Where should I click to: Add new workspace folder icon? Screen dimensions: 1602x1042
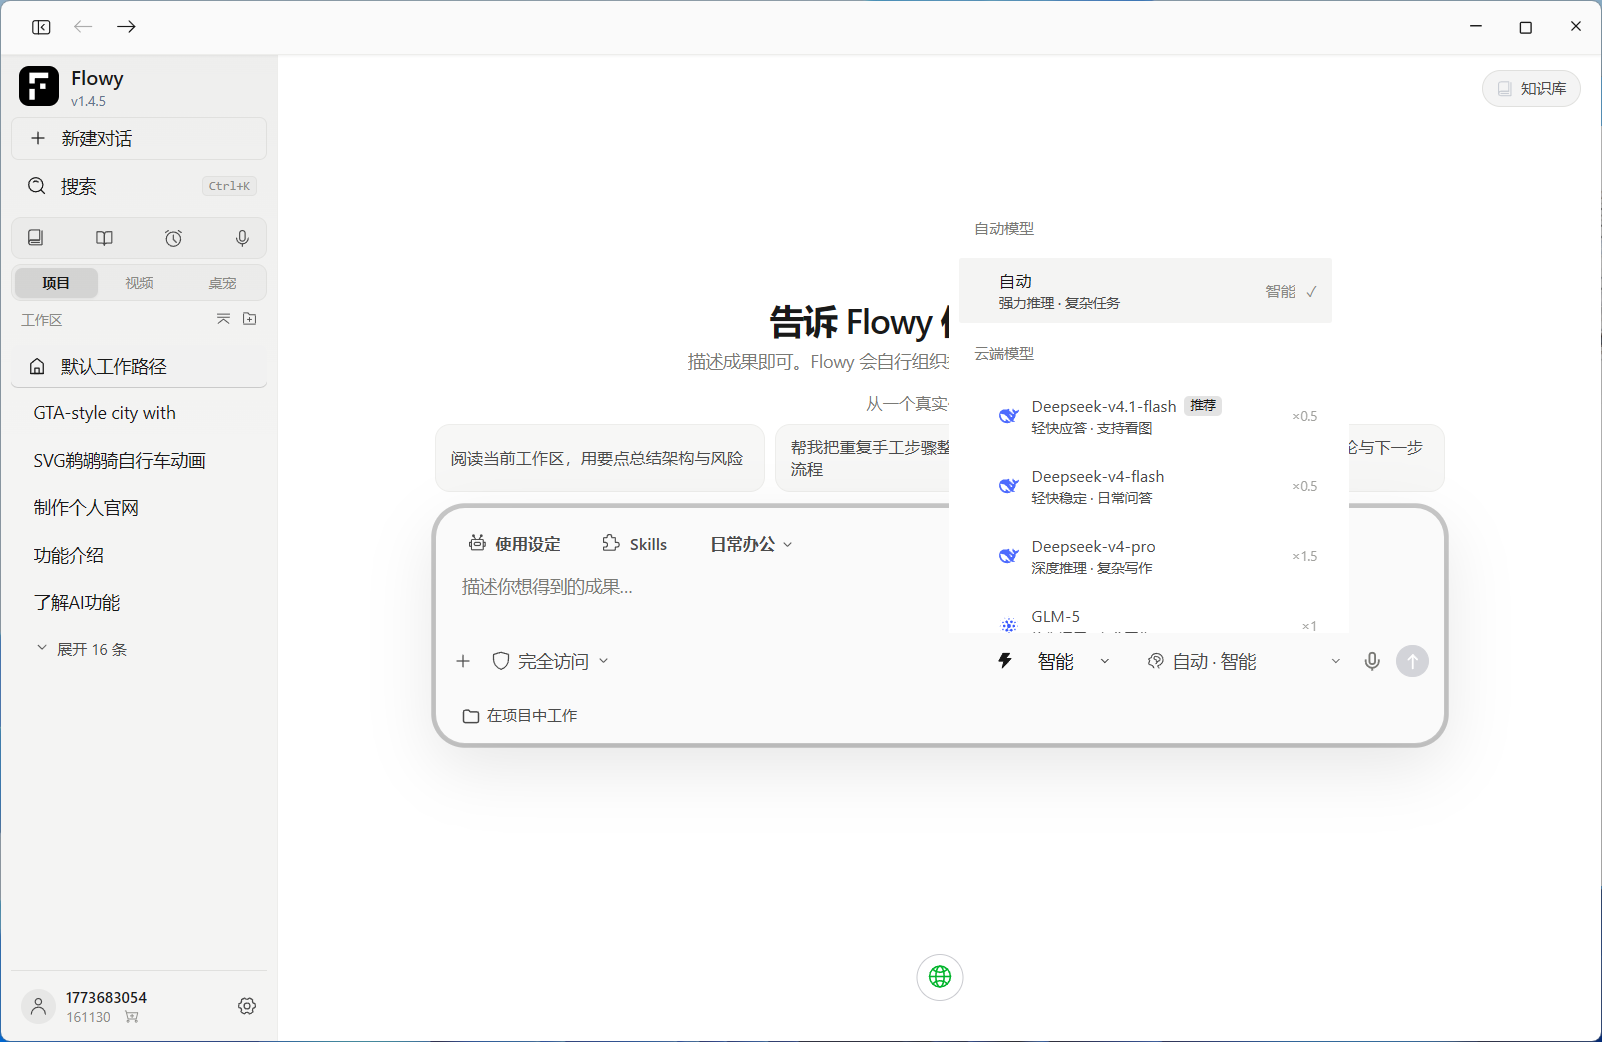(250, 319)
